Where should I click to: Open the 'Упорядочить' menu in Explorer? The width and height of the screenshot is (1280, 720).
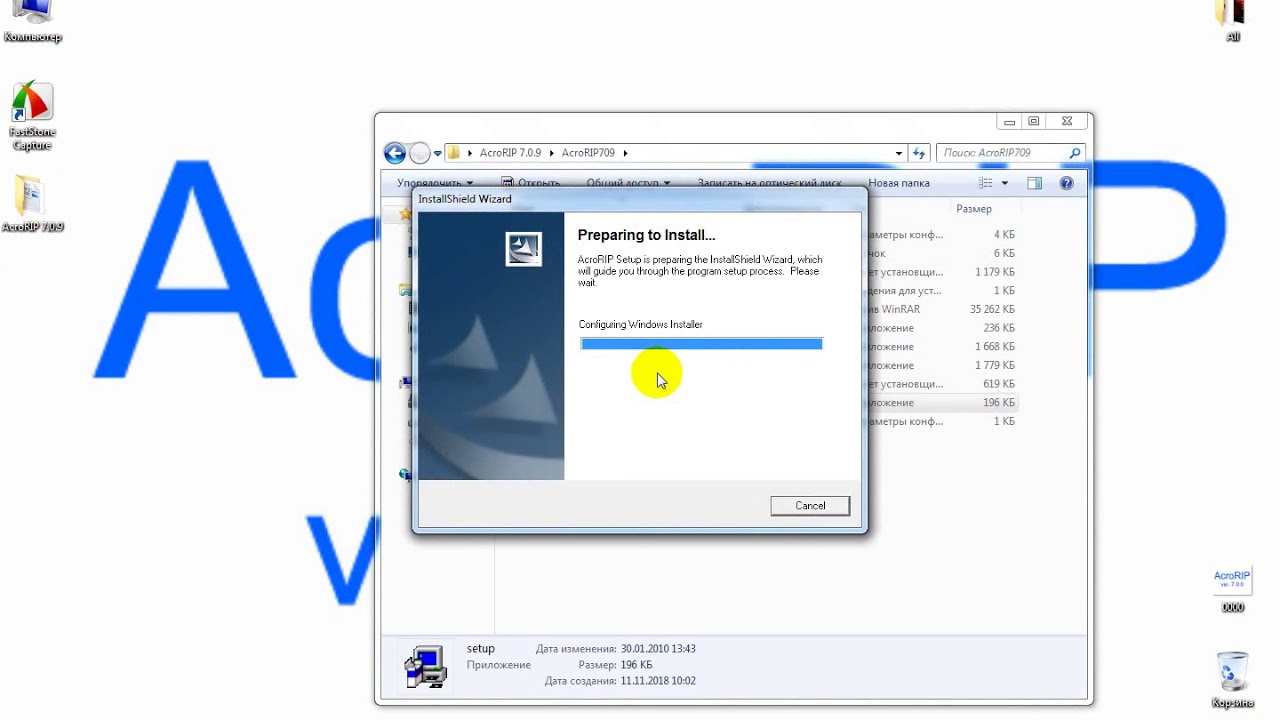click(435, 183)
